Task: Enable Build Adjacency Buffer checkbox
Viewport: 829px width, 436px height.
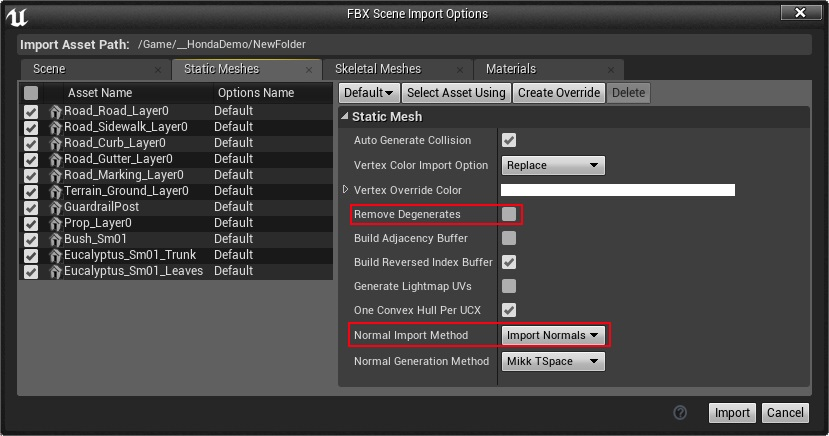Action: pyautogui.click(x=509, y=238)
